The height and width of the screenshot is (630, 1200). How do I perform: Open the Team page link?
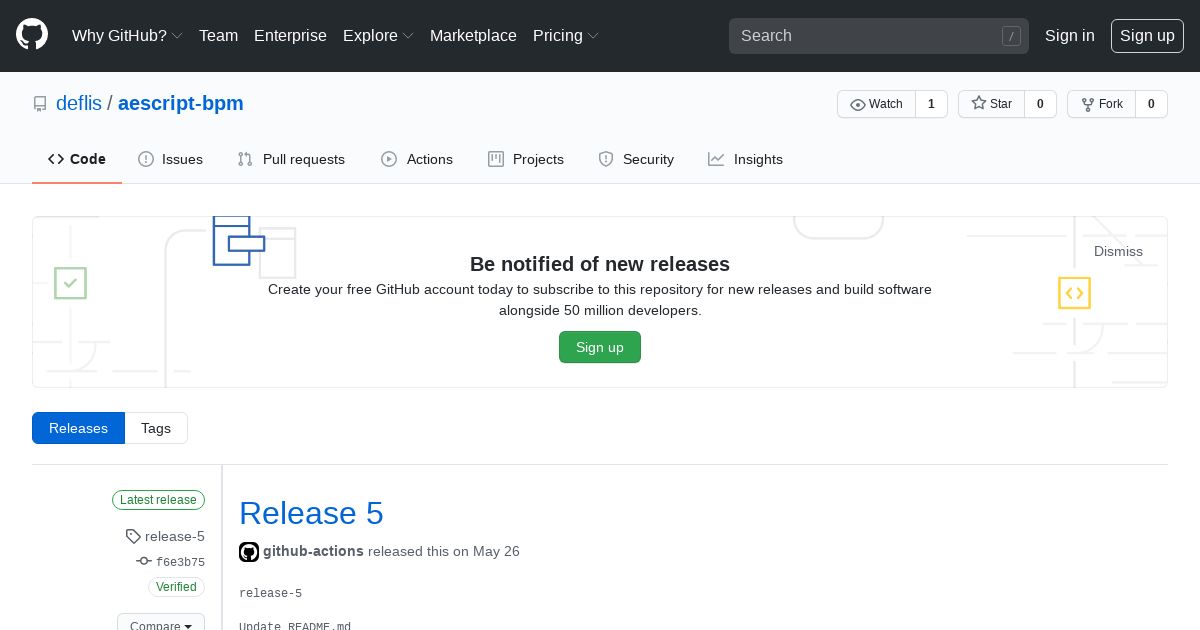(218, 35)
